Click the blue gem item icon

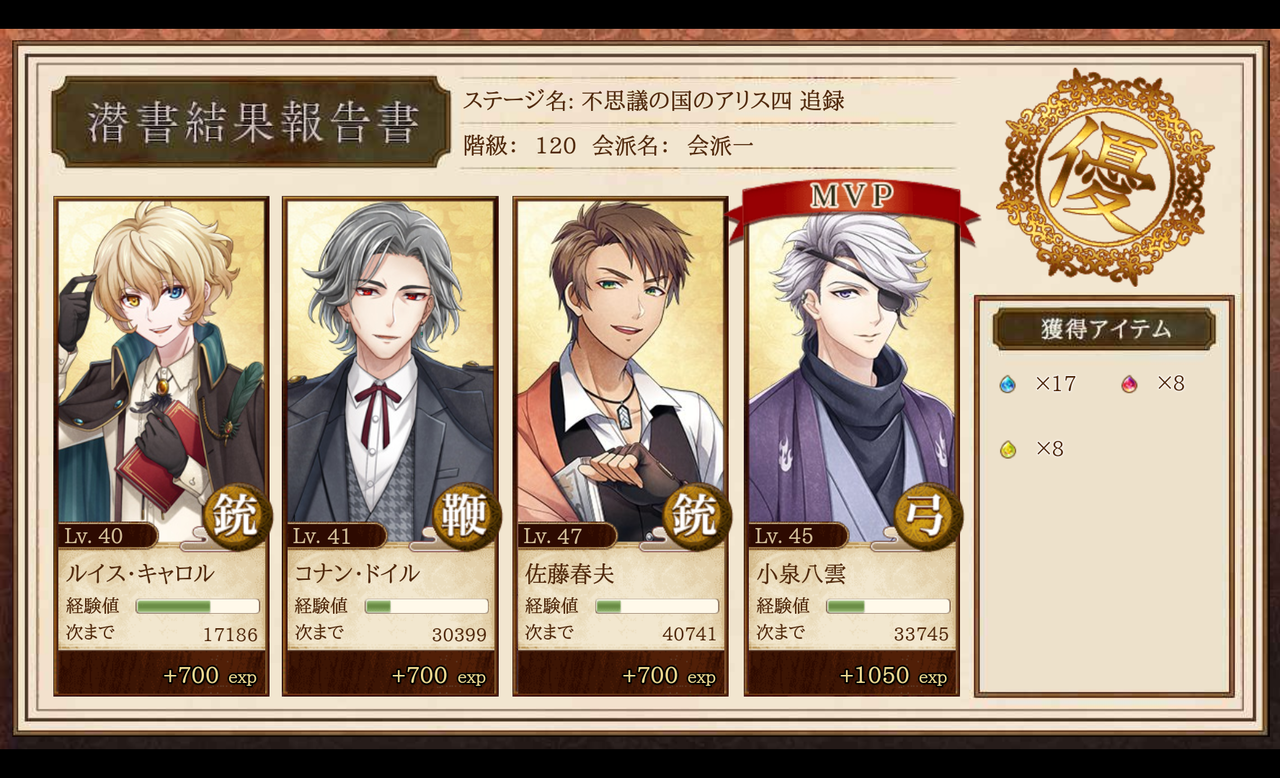click(x=1007, y=384)
